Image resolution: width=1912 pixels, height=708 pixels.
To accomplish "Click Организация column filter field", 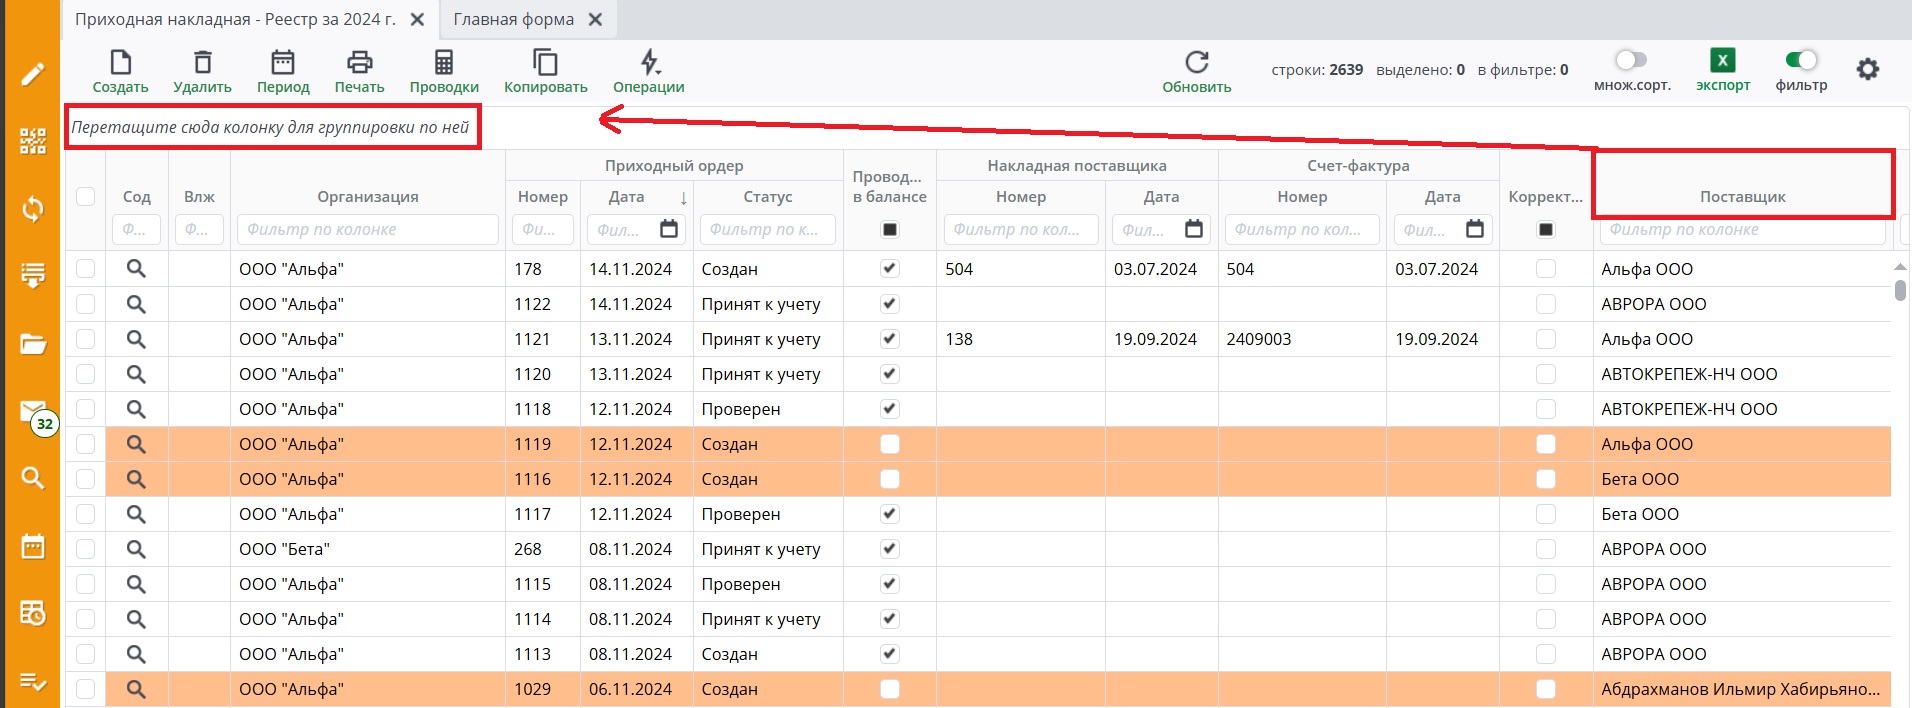I will [x=367, y=229].
